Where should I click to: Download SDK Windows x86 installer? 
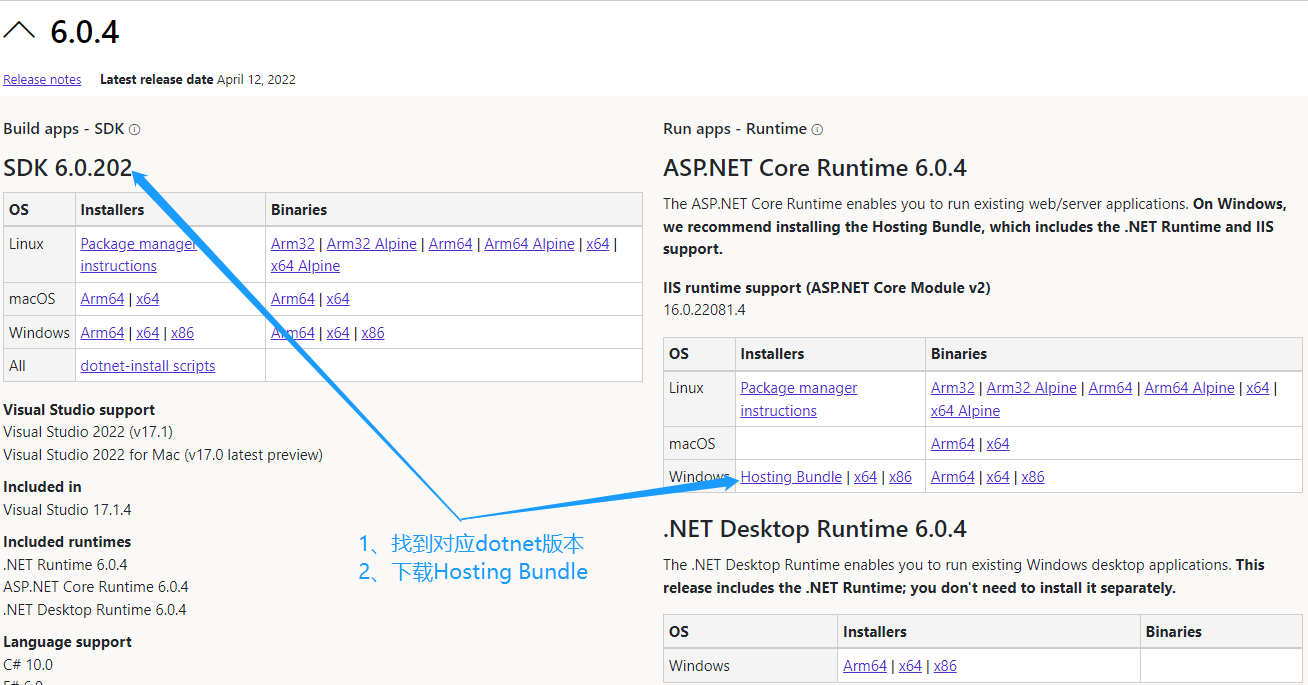(x=182, y=333)
